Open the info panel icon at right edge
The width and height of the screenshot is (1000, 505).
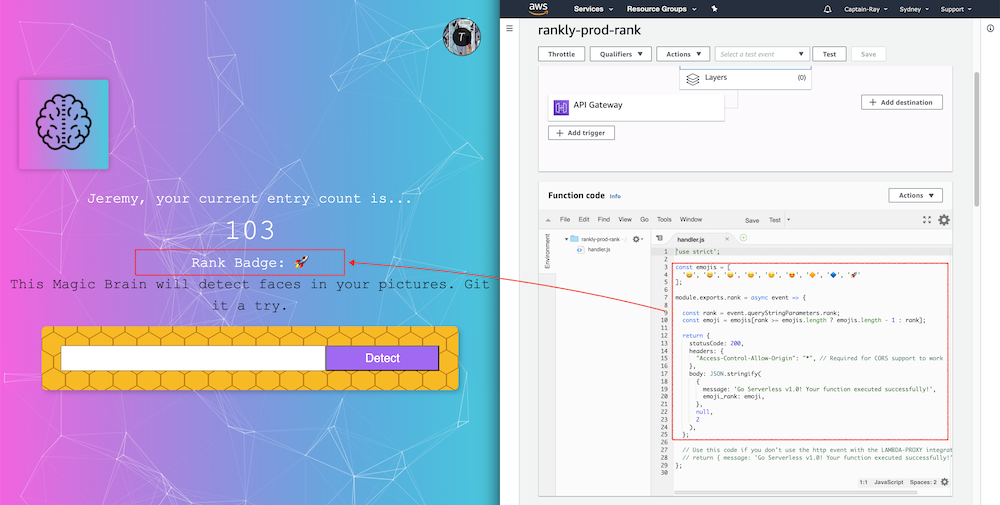(x=990, y=28)
